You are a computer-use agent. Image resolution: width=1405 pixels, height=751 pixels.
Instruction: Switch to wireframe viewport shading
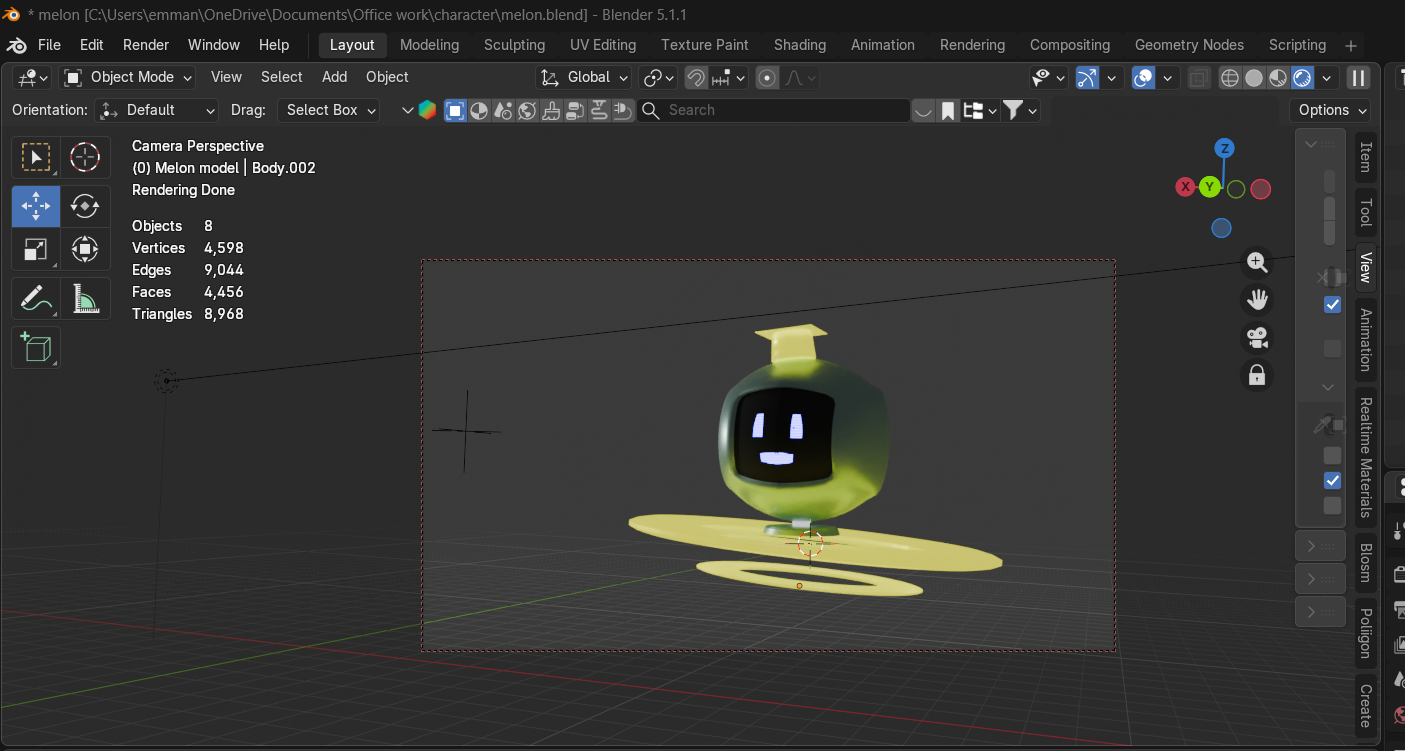coord(1230,77)
